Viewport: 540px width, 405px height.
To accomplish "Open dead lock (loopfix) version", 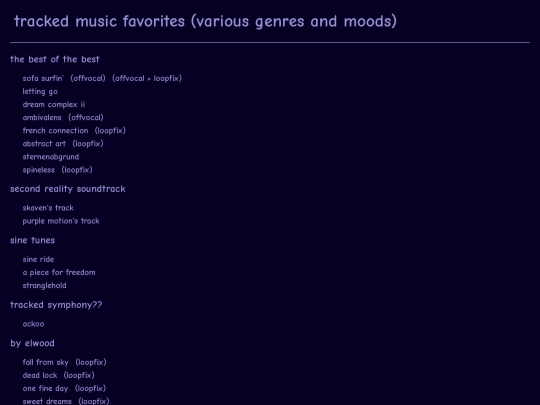I will (79, 375).
